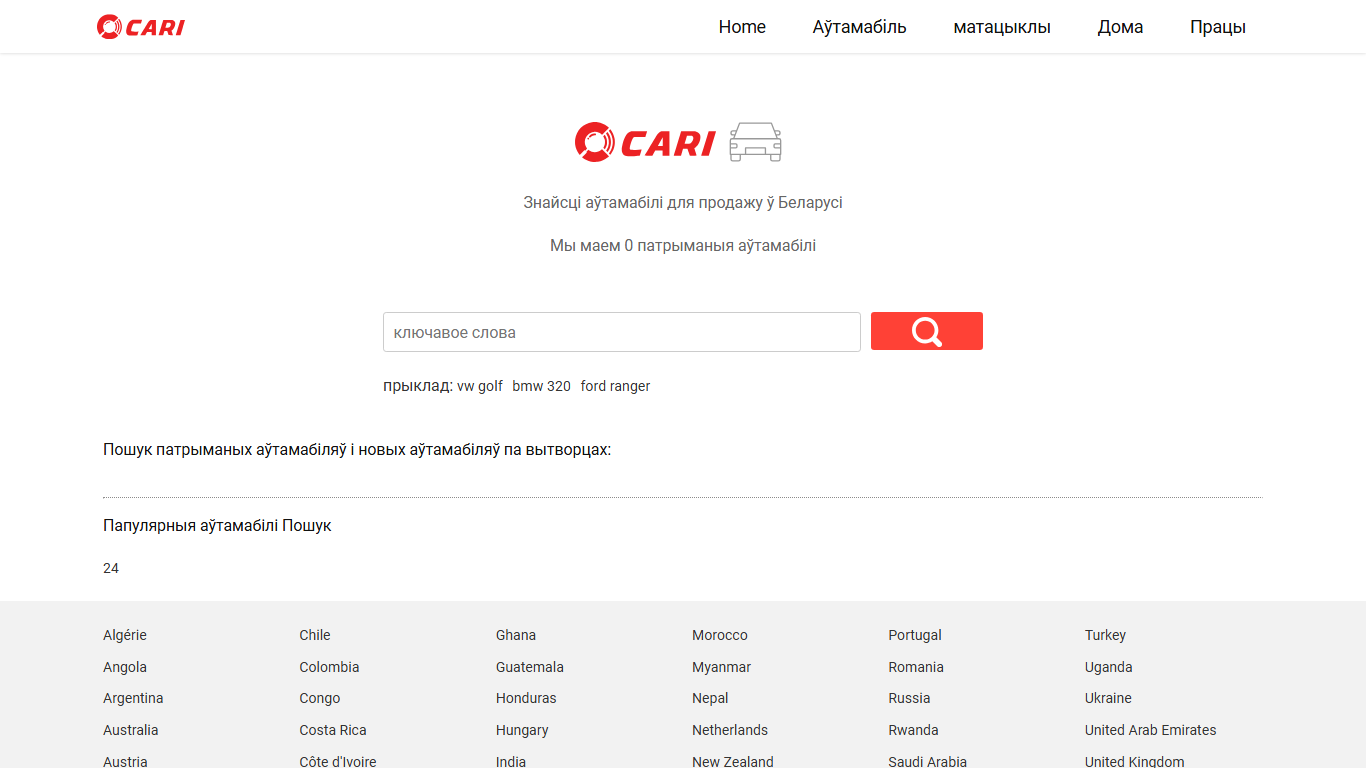Open the Uganda country link
Viewport: 1366px width, 768px height.
tap(1109, 667)
